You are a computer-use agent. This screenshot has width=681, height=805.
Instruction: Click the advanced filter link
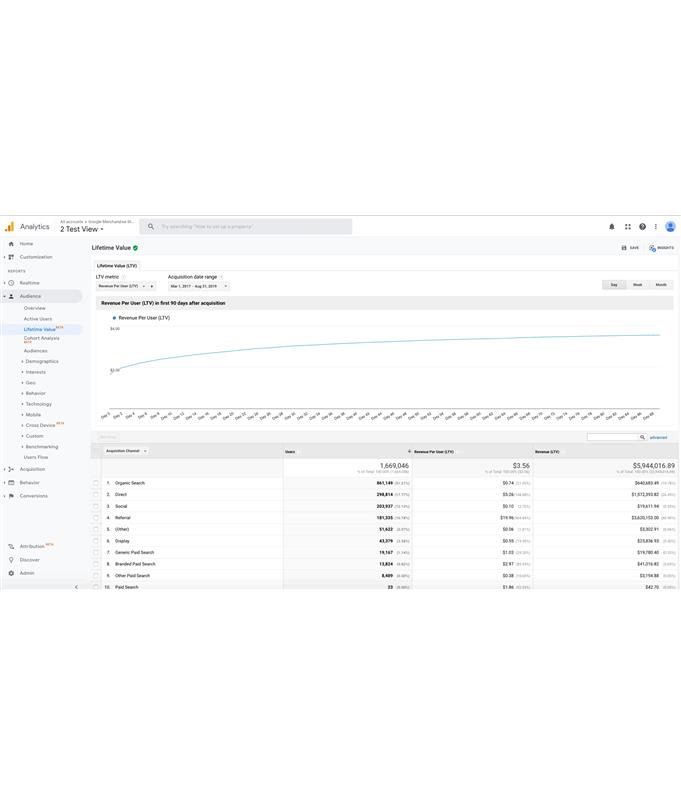(658, 437)
